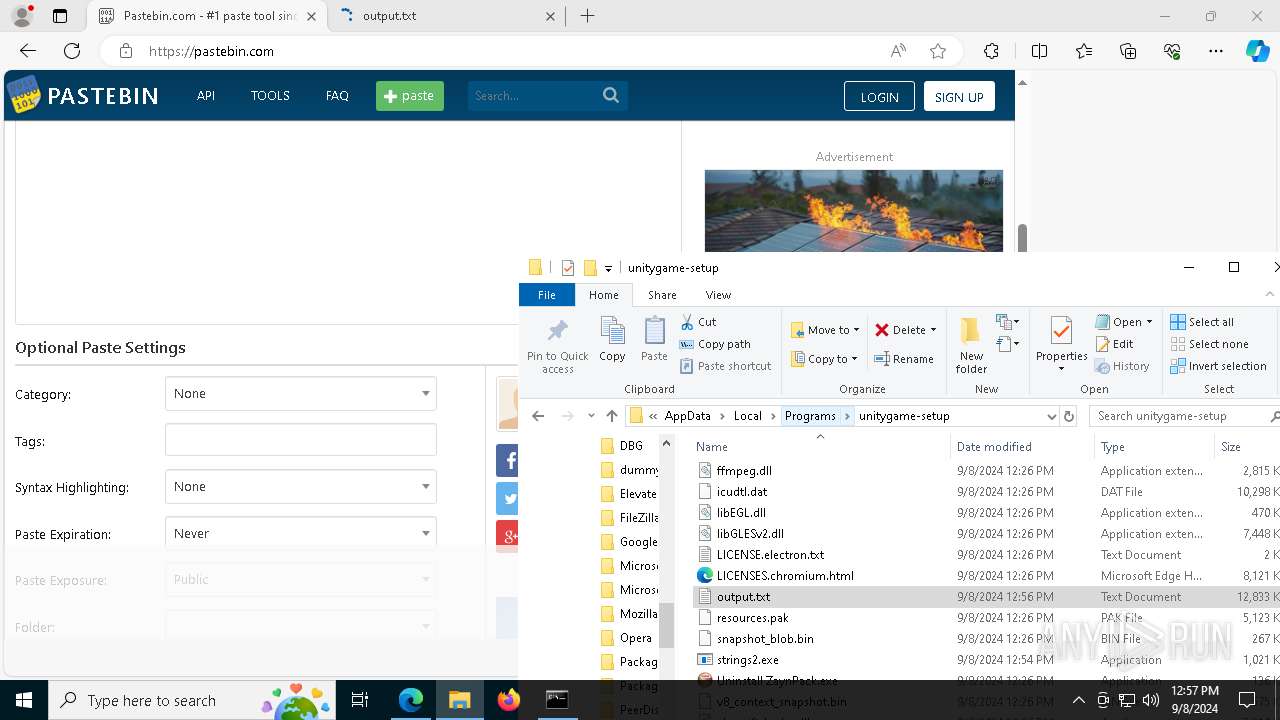Select the strings2.exe file
1280x720 pixels.
click(747, 660)
